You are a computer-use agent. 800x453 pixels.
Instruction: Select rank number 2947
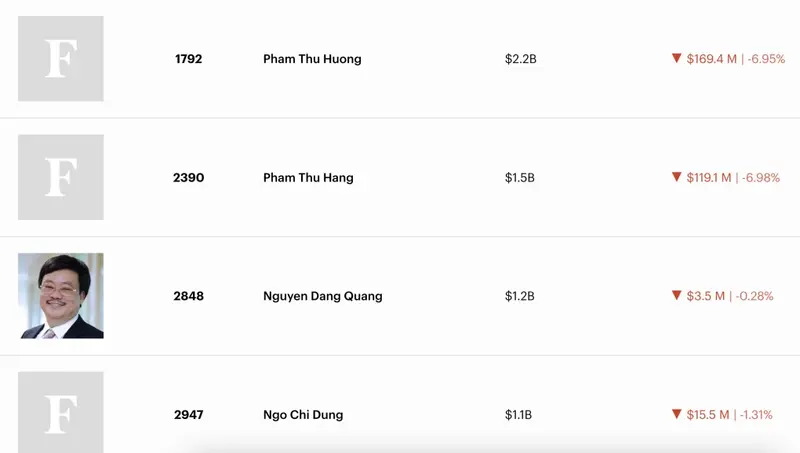(188, 415)
